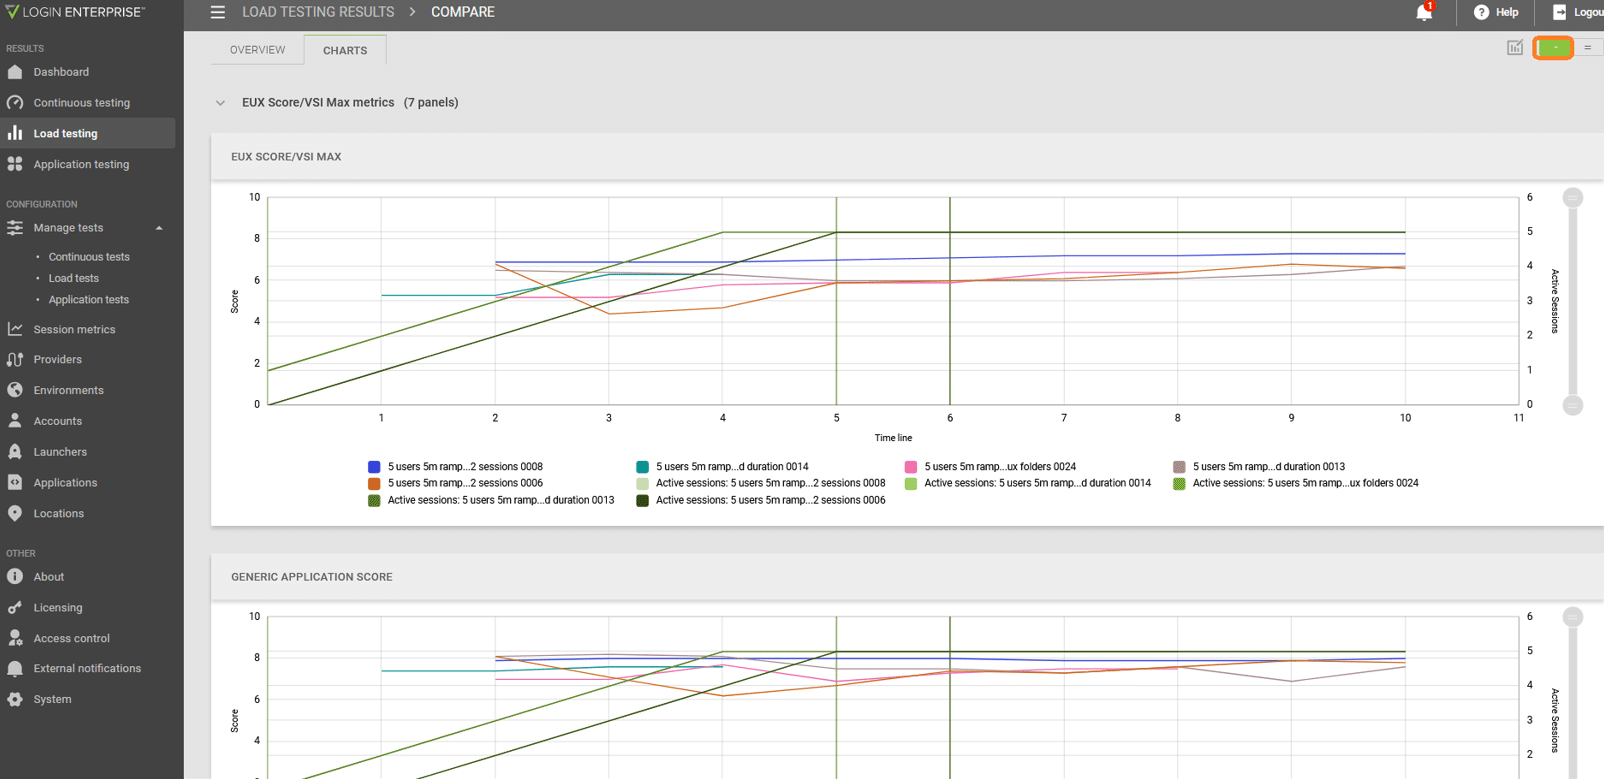Click the Locations pin icon

(x=15, y=513)
